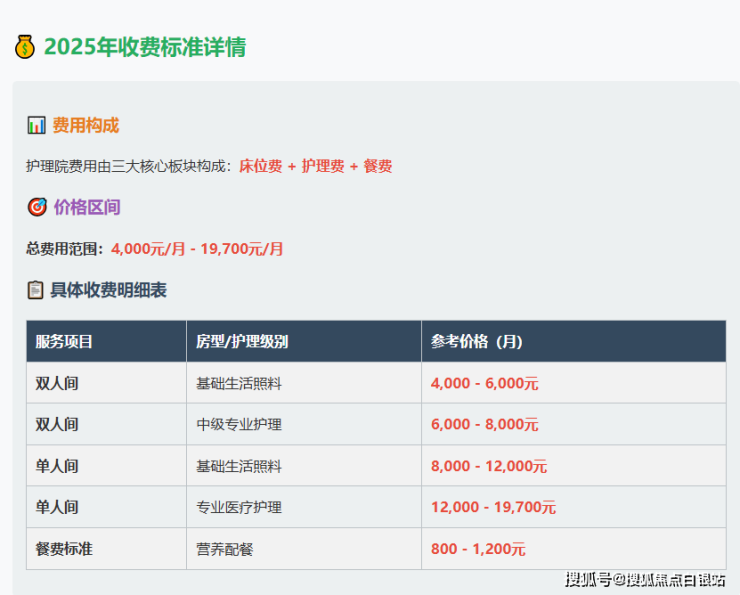
Task: Click the bar chart icon beside 费用构成
Action: tap(36, 125)
